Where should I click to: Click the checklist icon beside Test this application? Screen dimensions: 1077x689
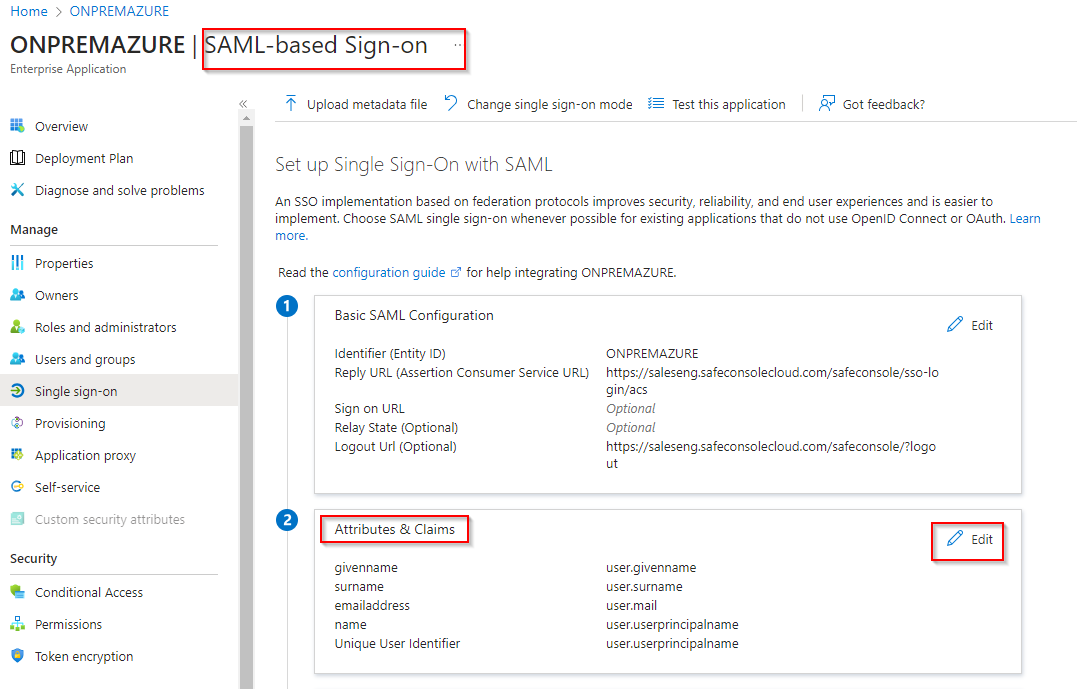coord(656,103)
